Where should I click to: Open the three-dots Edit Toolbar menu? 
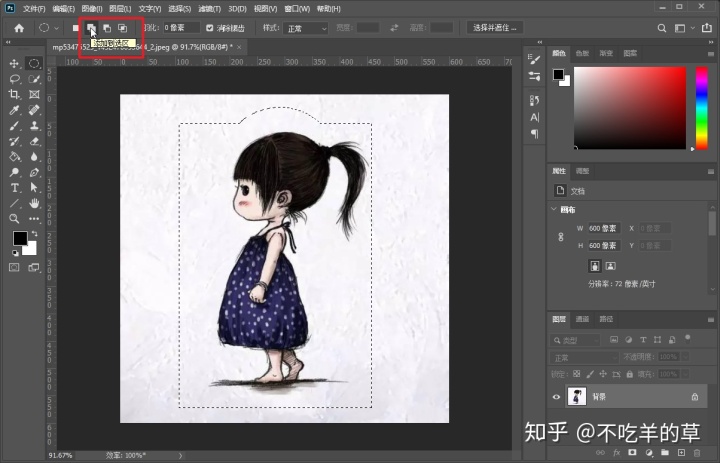point(34,219)
